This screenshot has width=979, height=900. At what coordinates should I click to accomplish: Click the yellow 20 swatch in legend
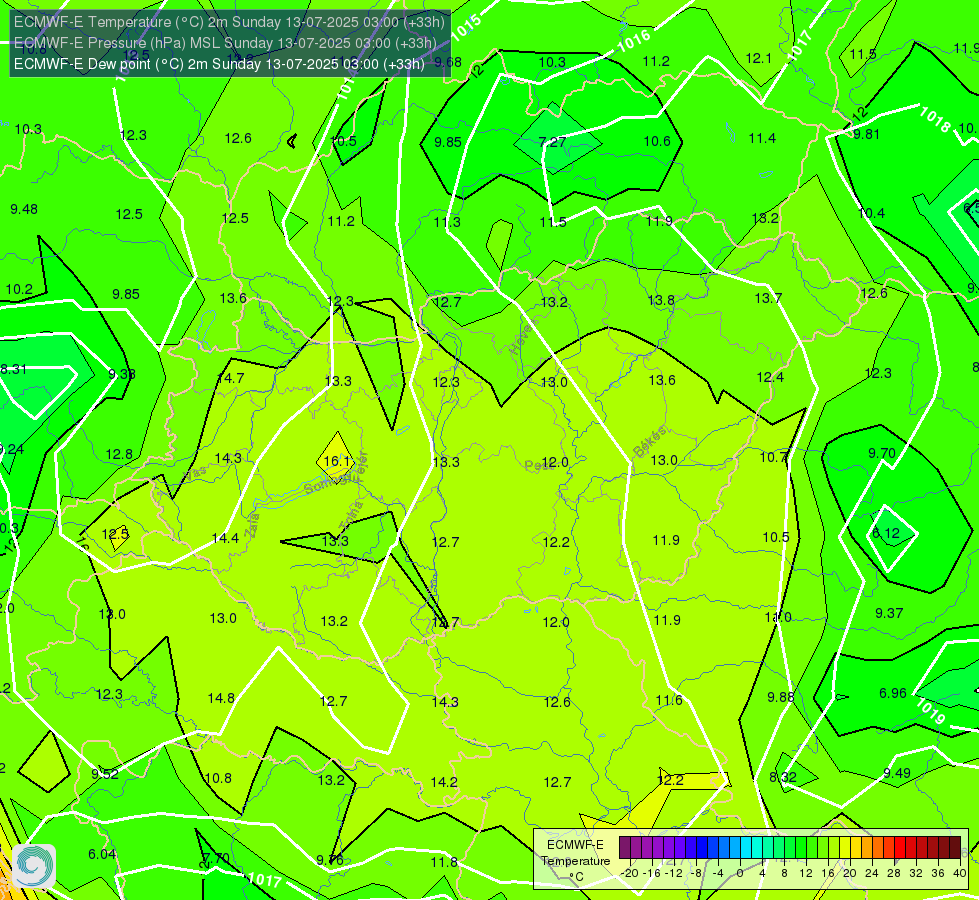[845, 848]
